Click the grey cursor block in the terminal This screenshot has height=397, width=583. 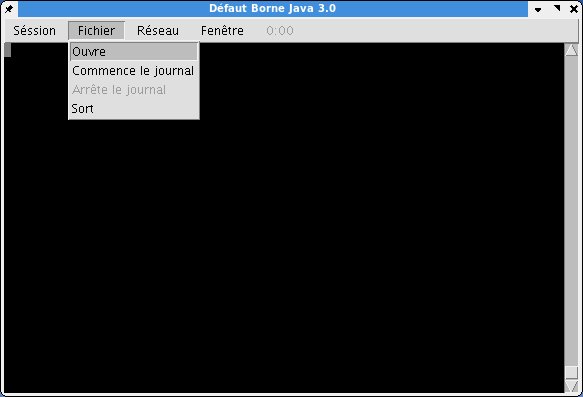coord(7,50)
